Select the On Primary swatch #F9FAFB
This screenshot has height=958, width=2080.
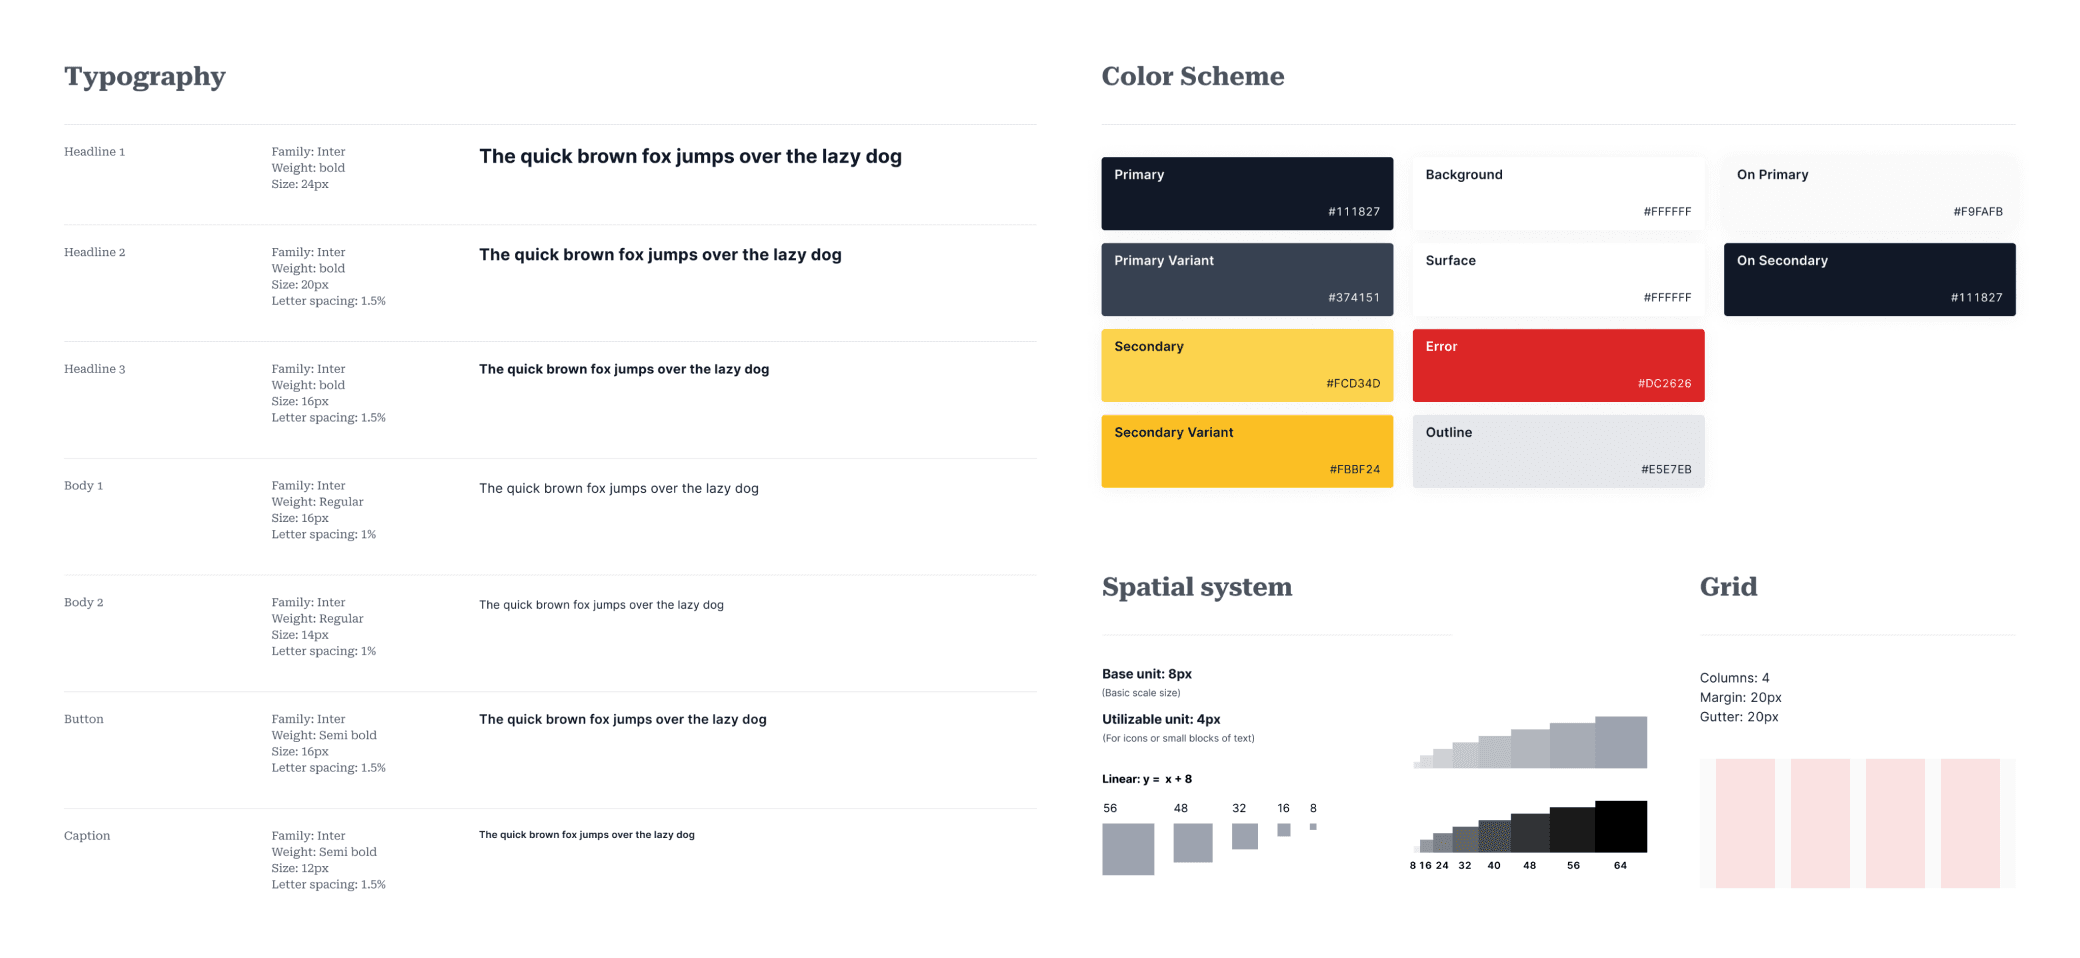click(1868, 193)
